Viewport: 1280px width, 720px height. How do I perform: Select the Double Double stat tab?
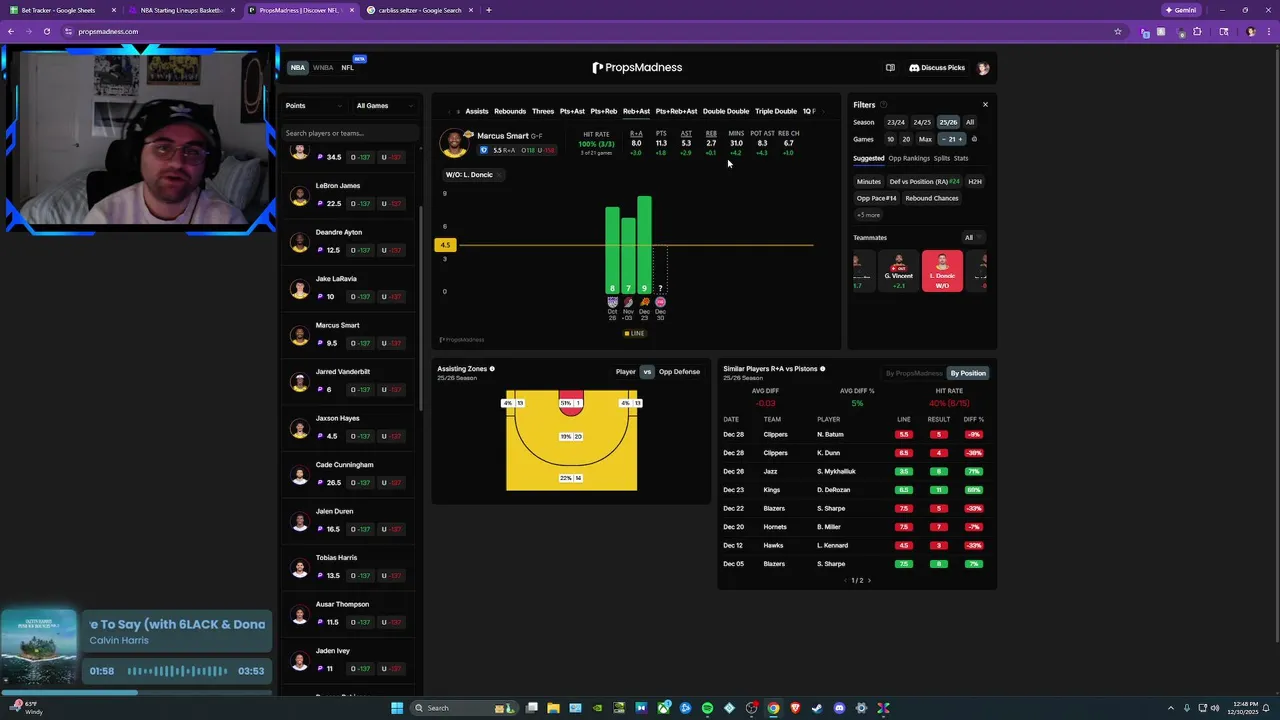click(x=726, y=111)
